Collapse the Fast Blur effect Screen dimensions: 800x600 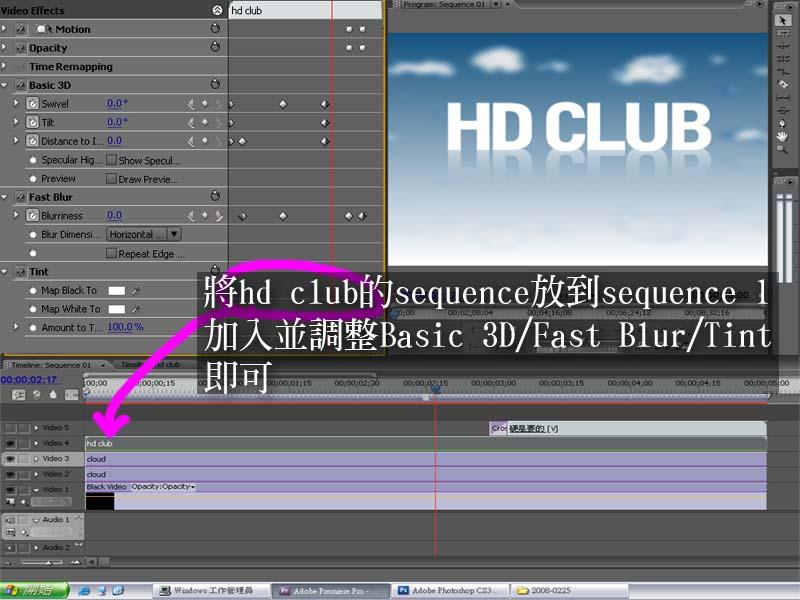[5, 198]
